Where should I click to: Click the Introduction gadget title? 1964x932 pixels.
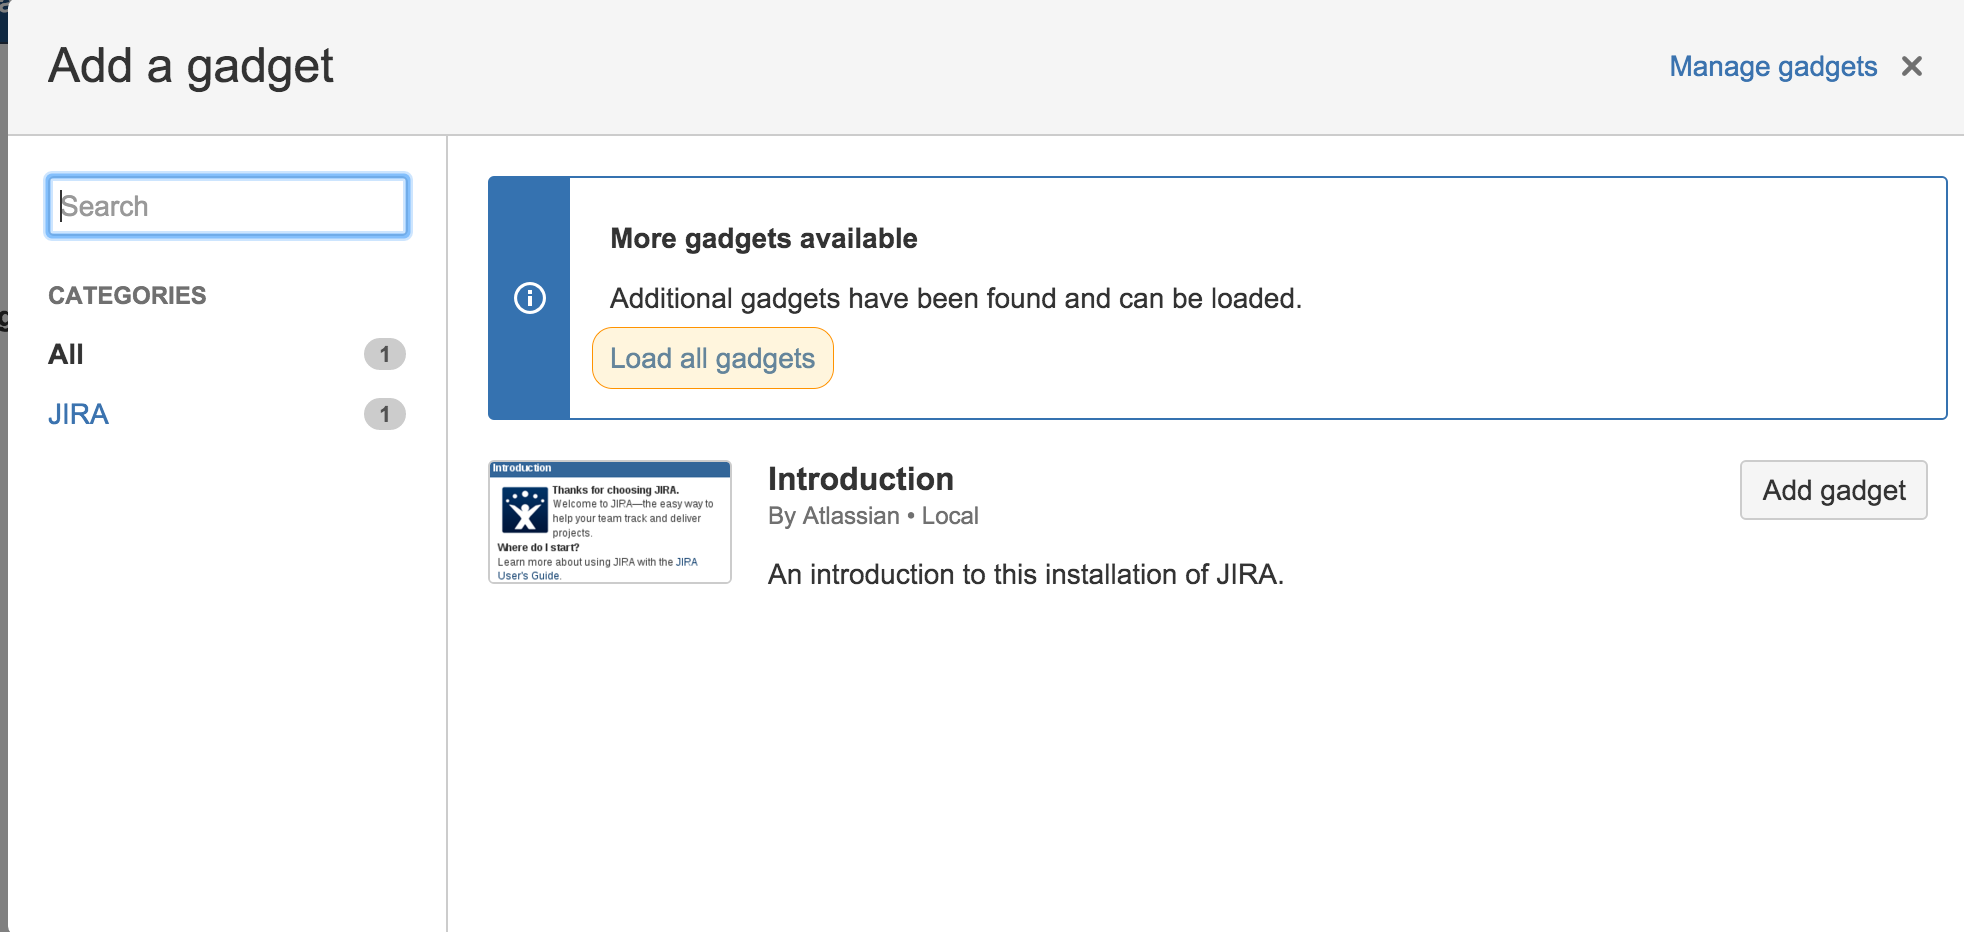(860, 479)
